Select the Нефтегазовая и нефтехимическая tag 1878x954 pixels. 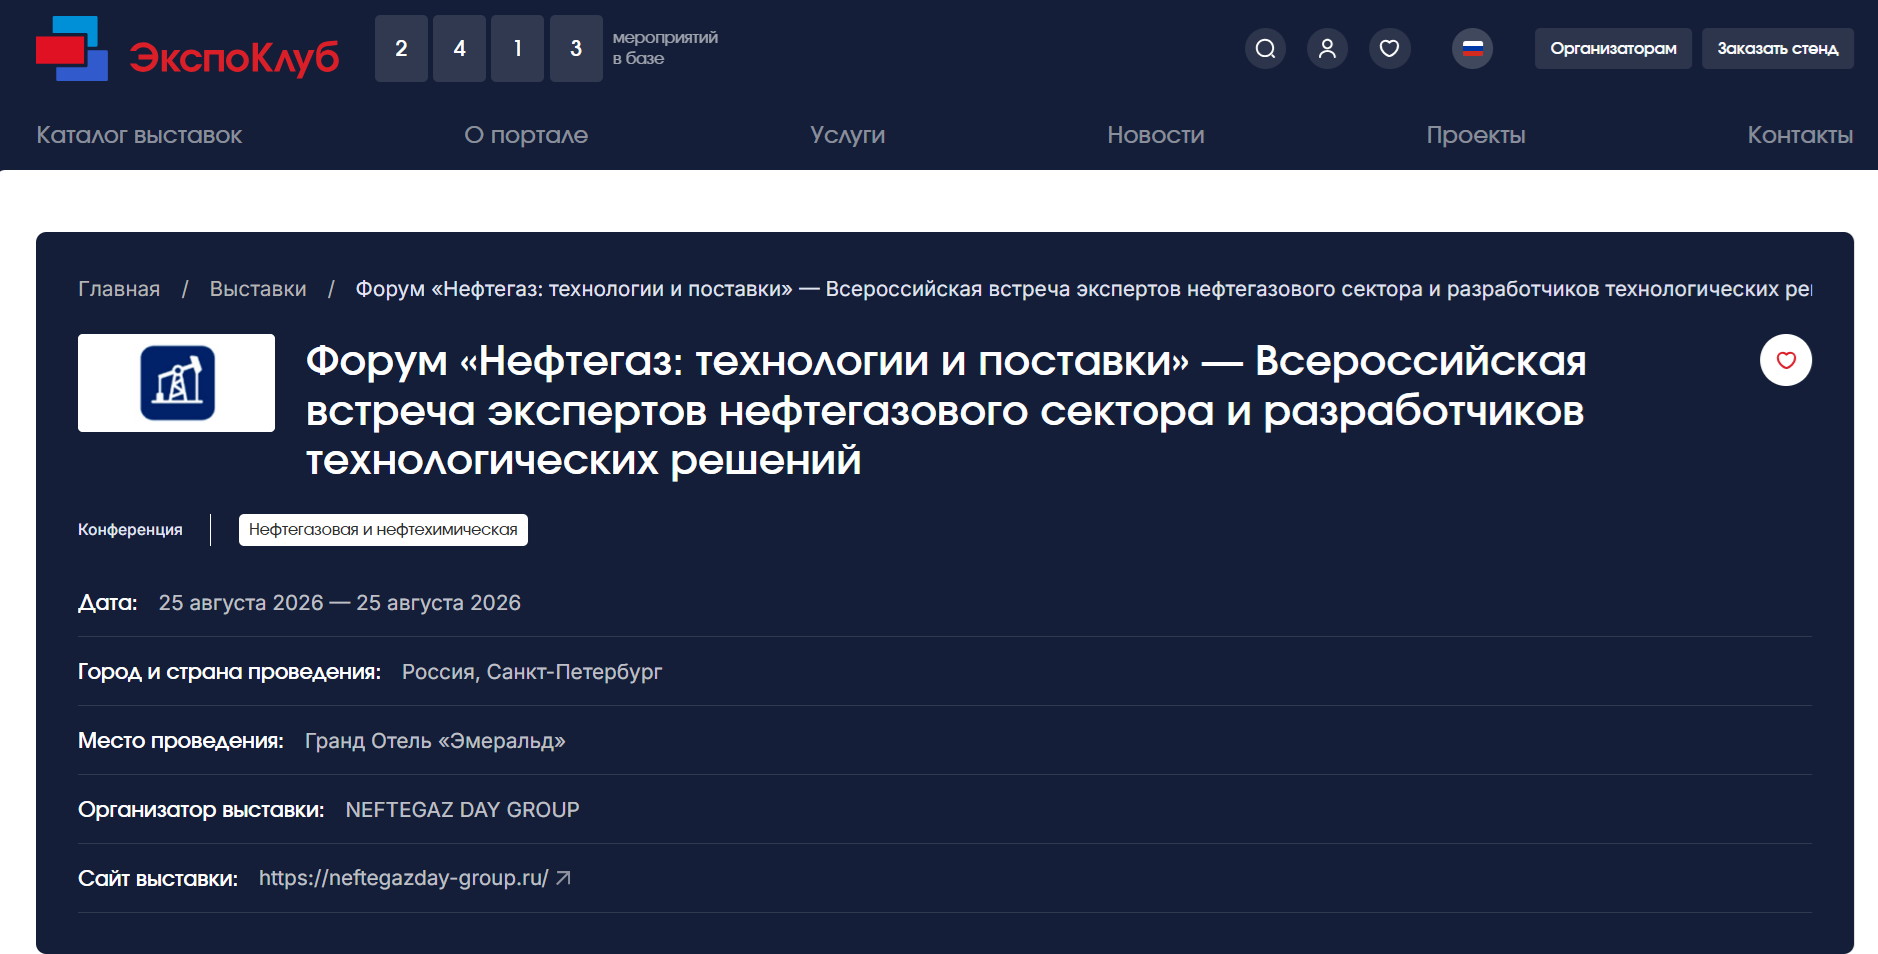click(x=383, y=530)
